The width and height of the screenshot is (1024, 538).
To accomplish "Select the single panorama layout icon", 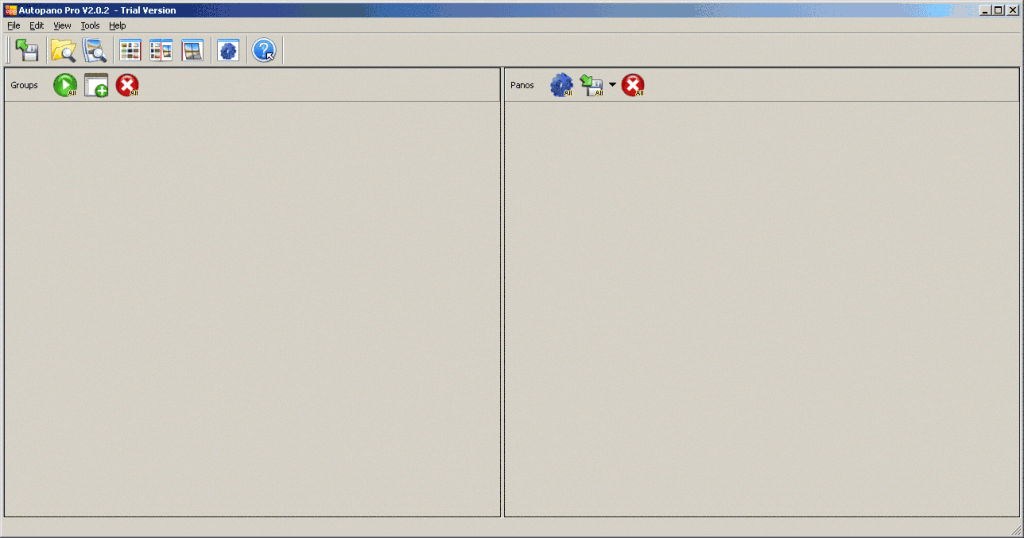I will point(192,50).
